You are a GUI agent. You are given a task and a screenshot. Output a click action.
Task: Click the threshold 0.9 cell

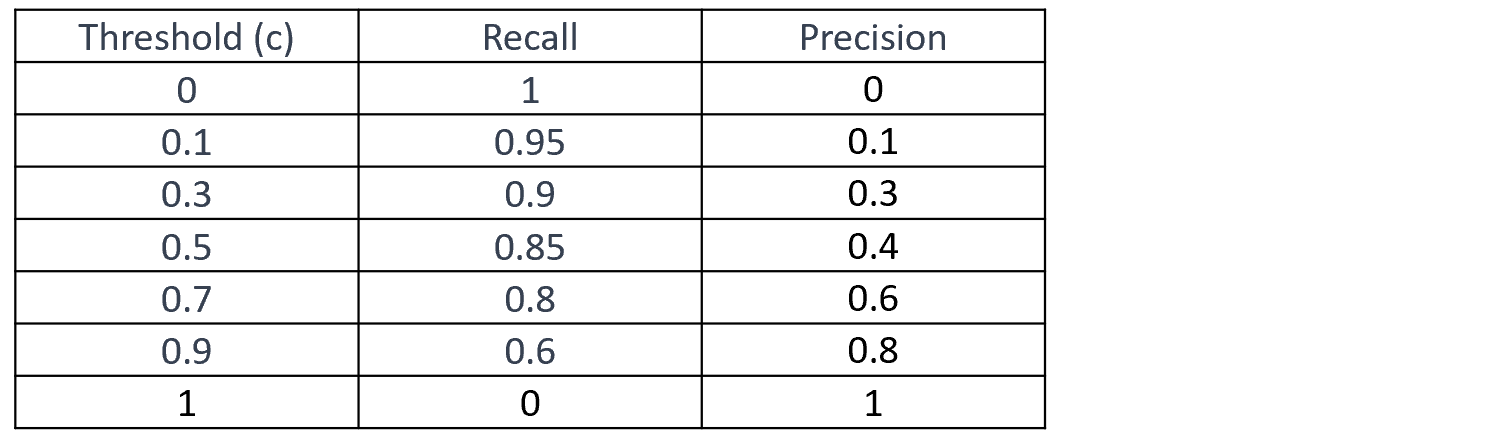(186, 350)
